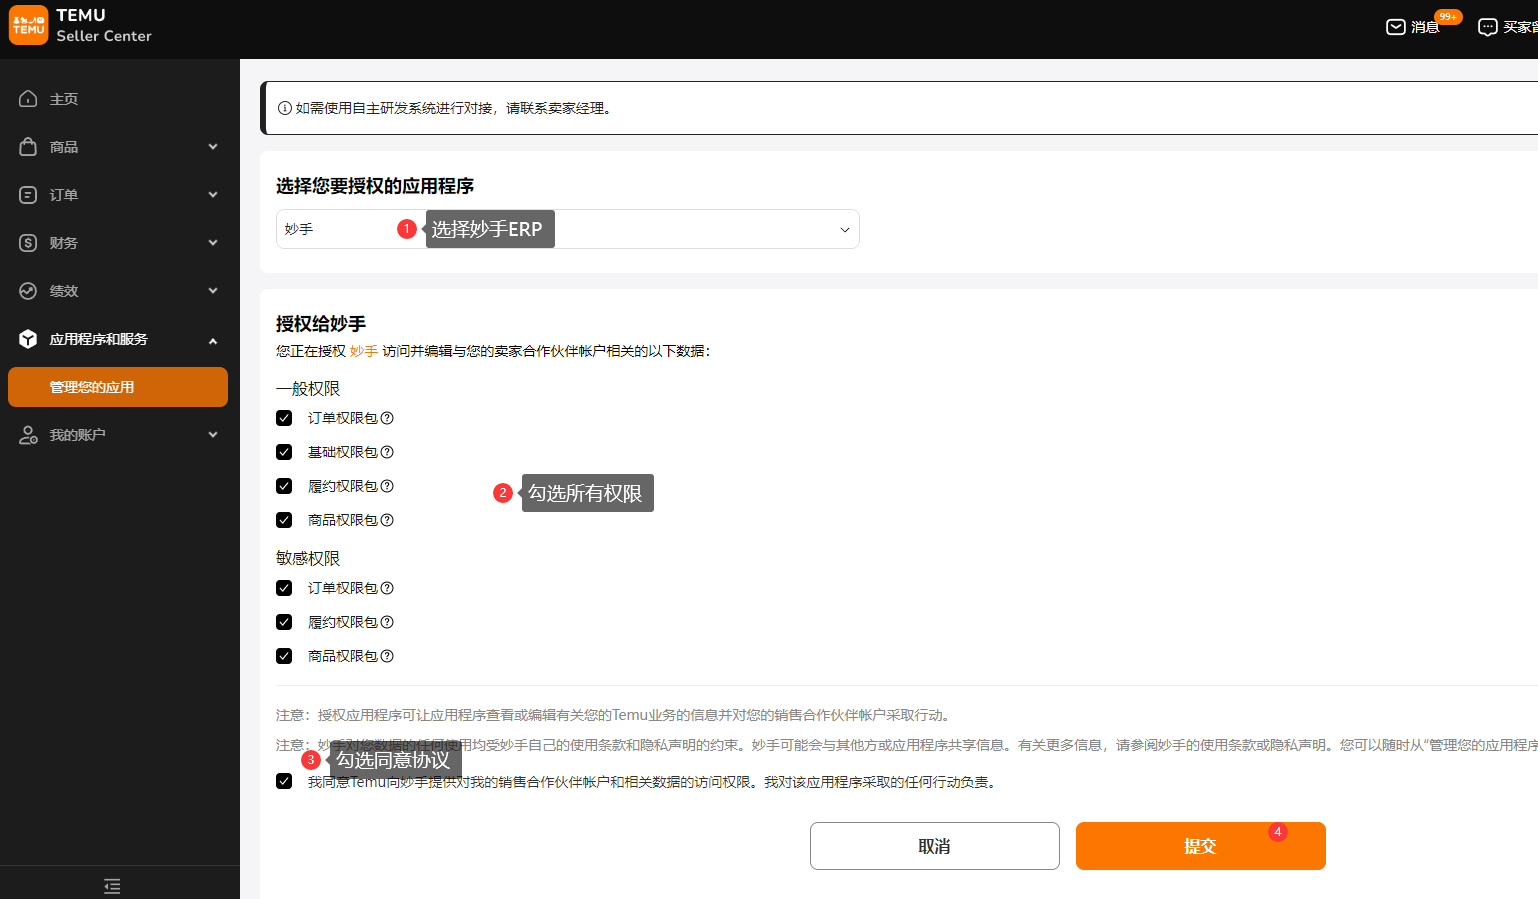Open the messages envelope icon
Image resolution: width=1538 pixels, height=899 pixels.
click(x=1396, y=27)
